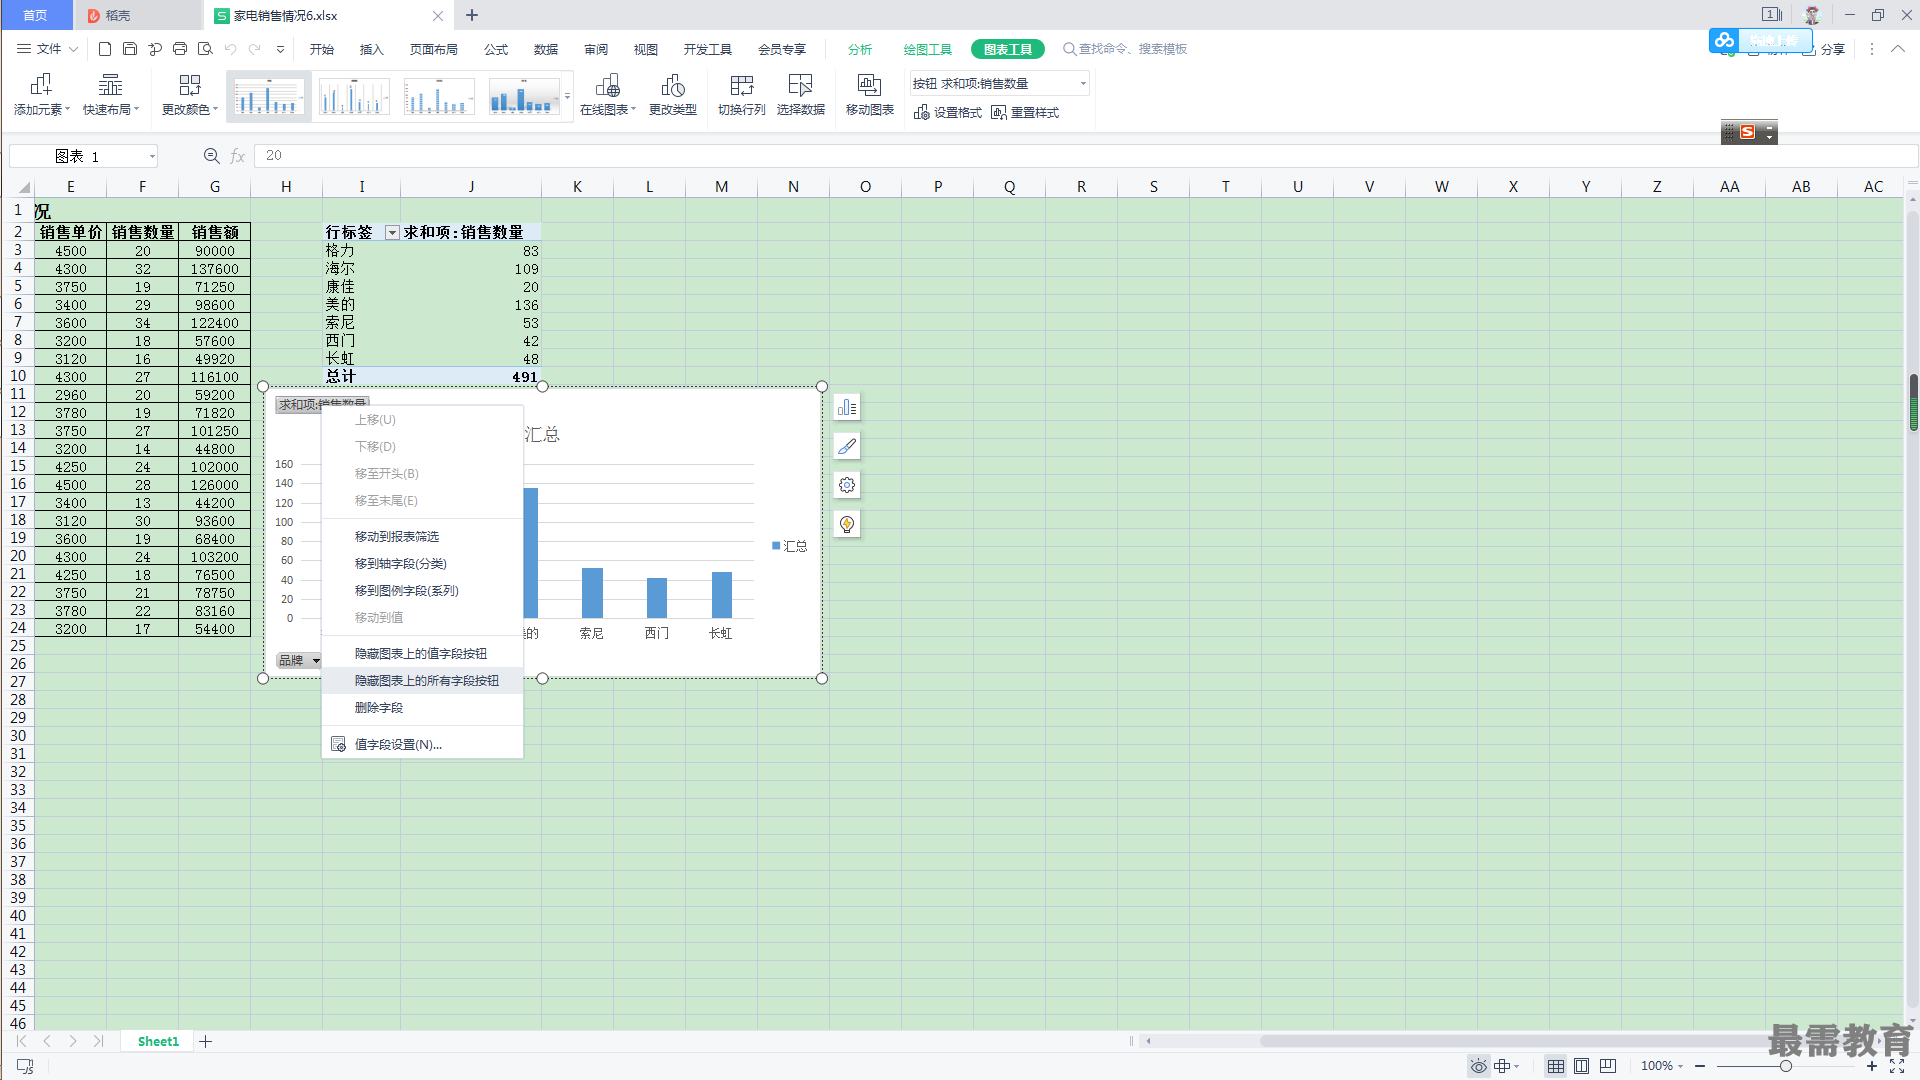Open the Online Charts gallery

point(608,95)
